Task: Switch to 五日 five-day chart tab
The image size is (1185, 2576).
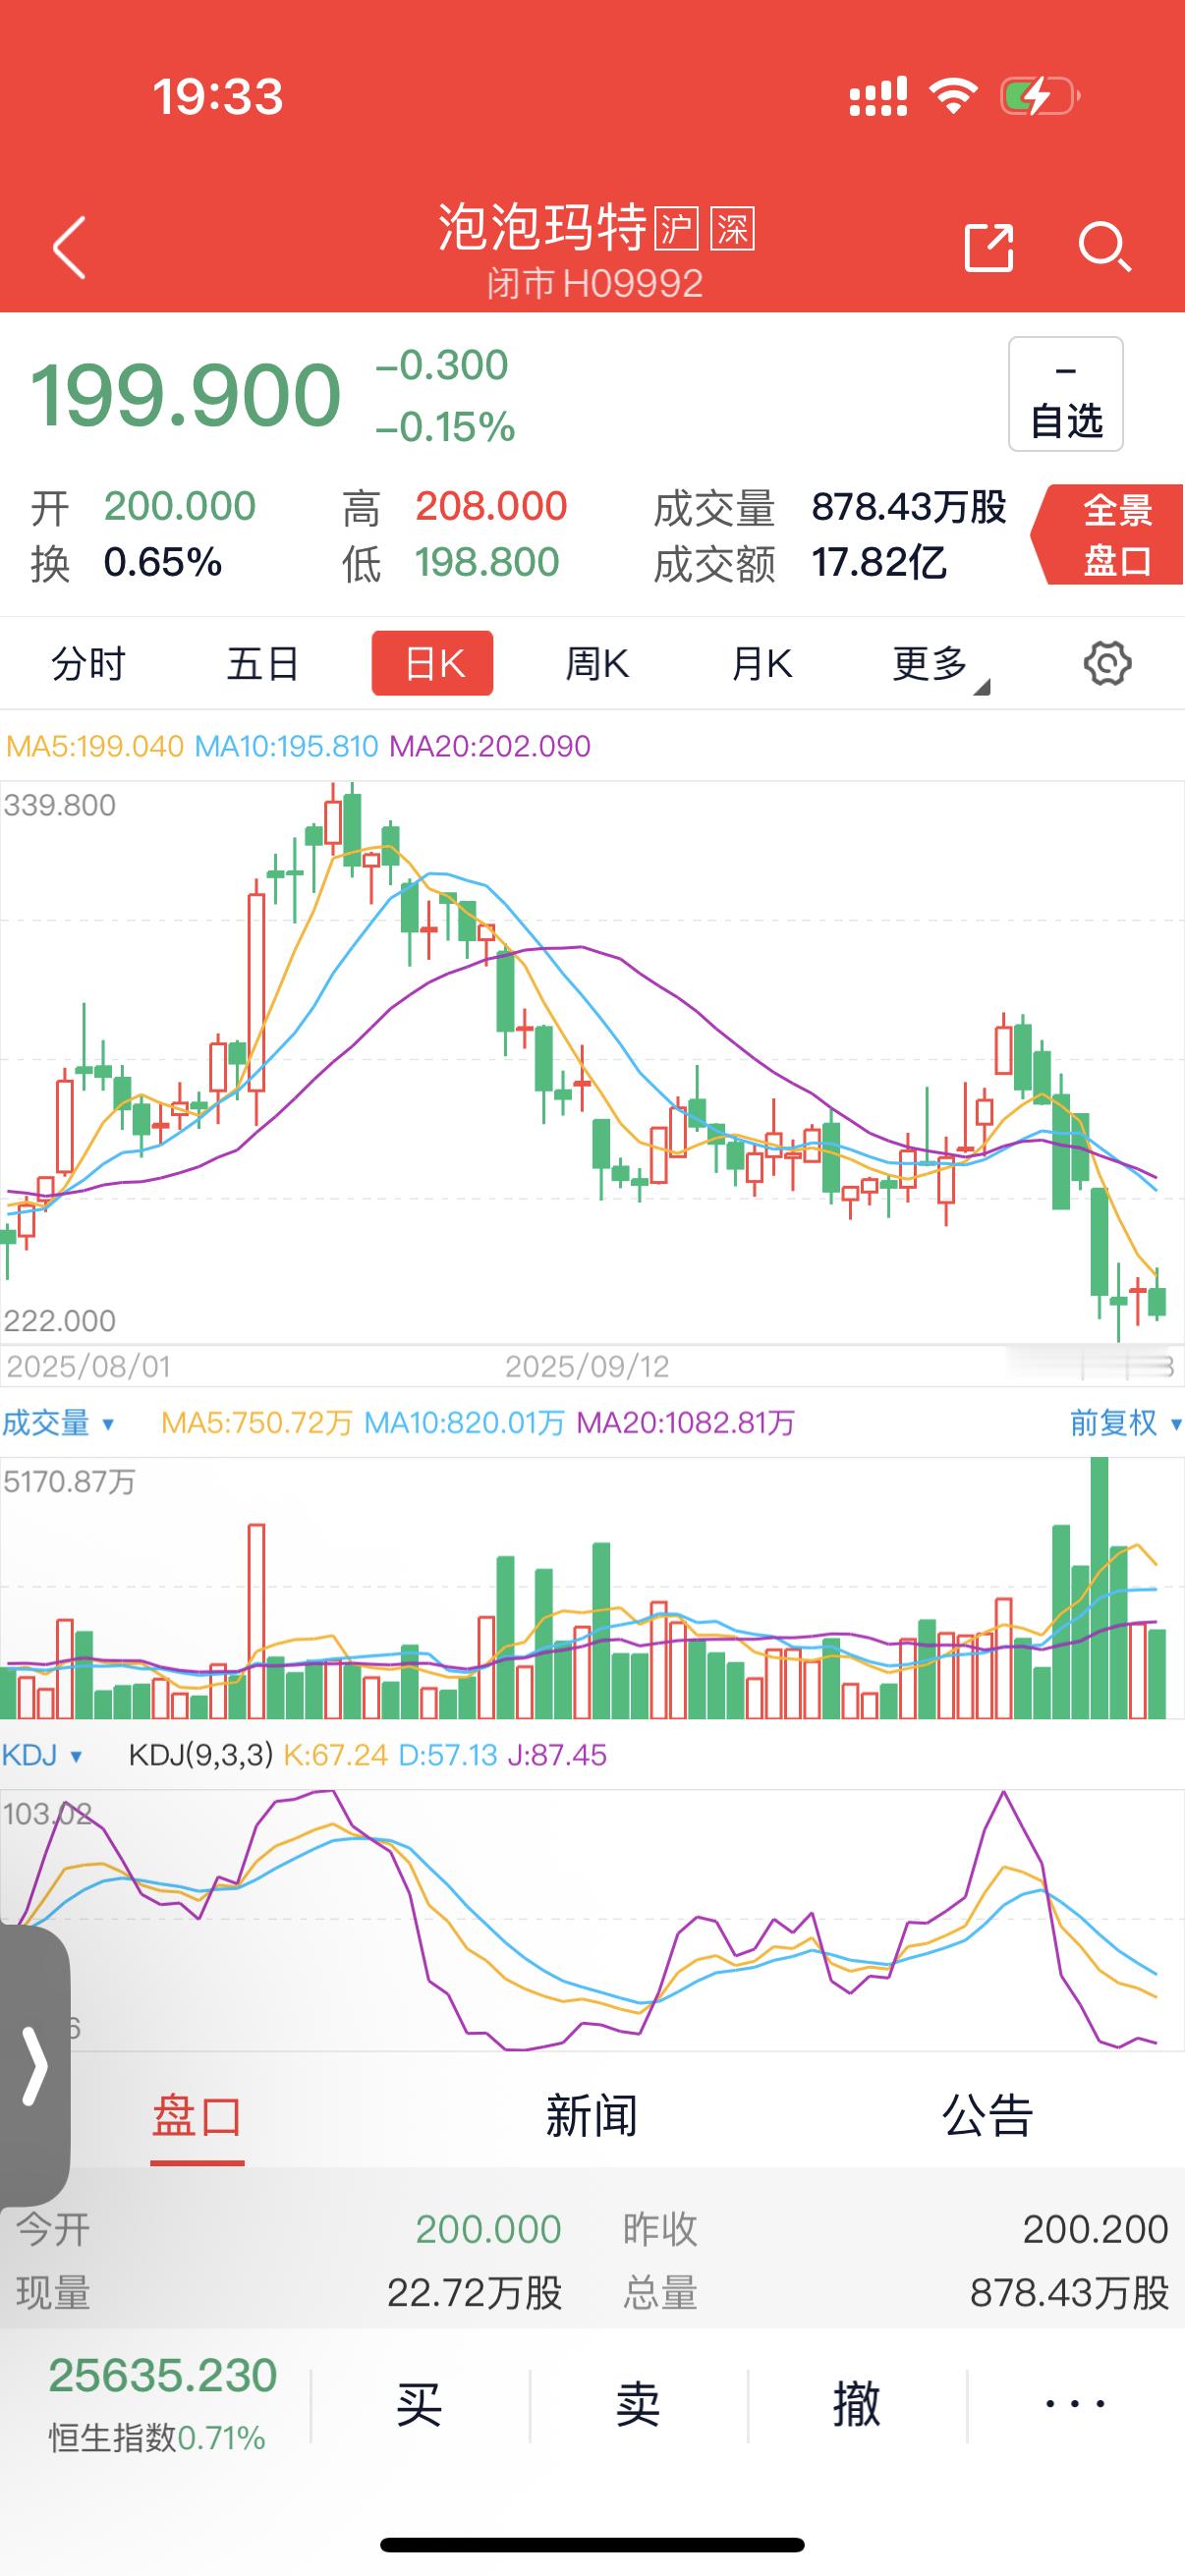Action: tap(263, 664)
